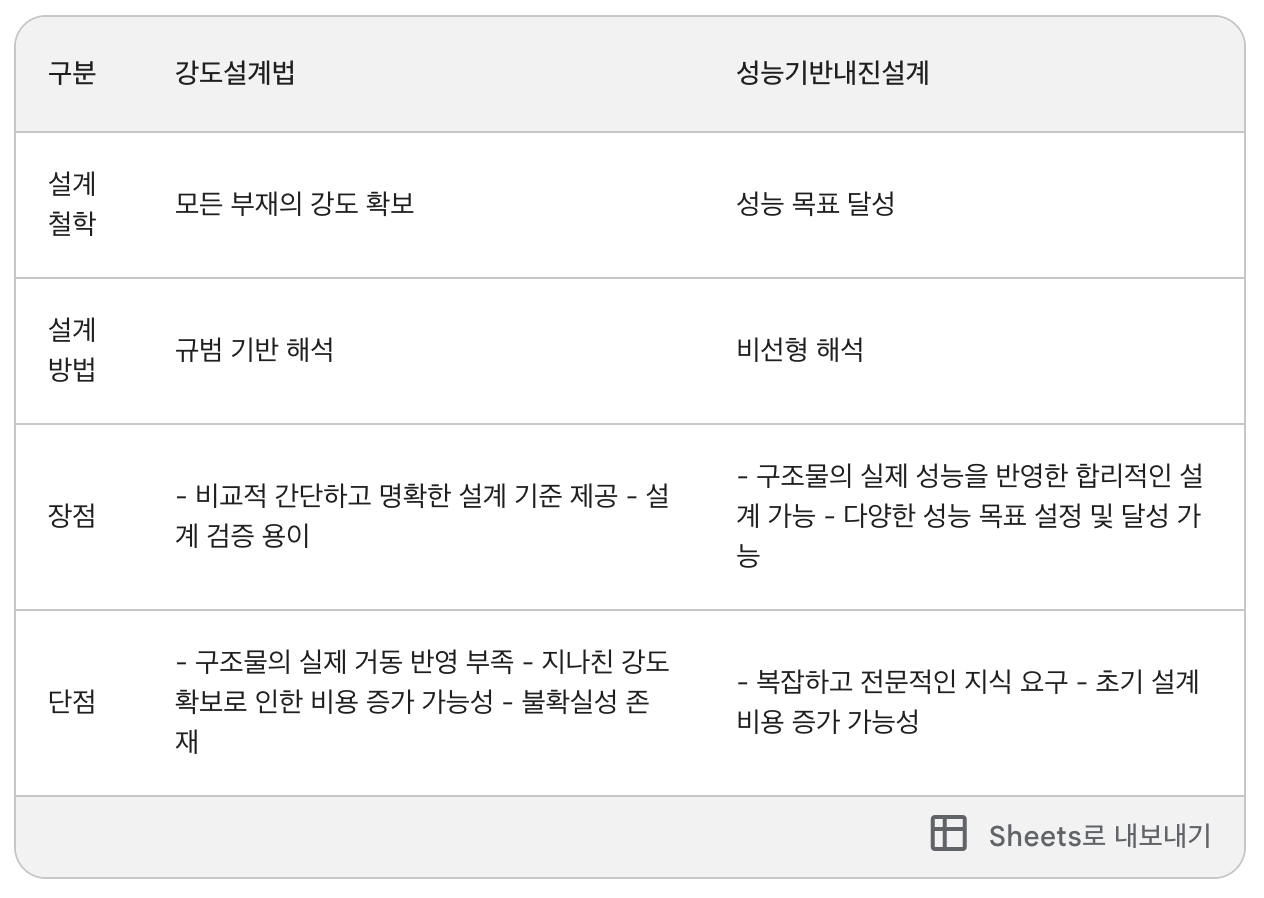Click the Sheets export table icon

tap(948, 834)
